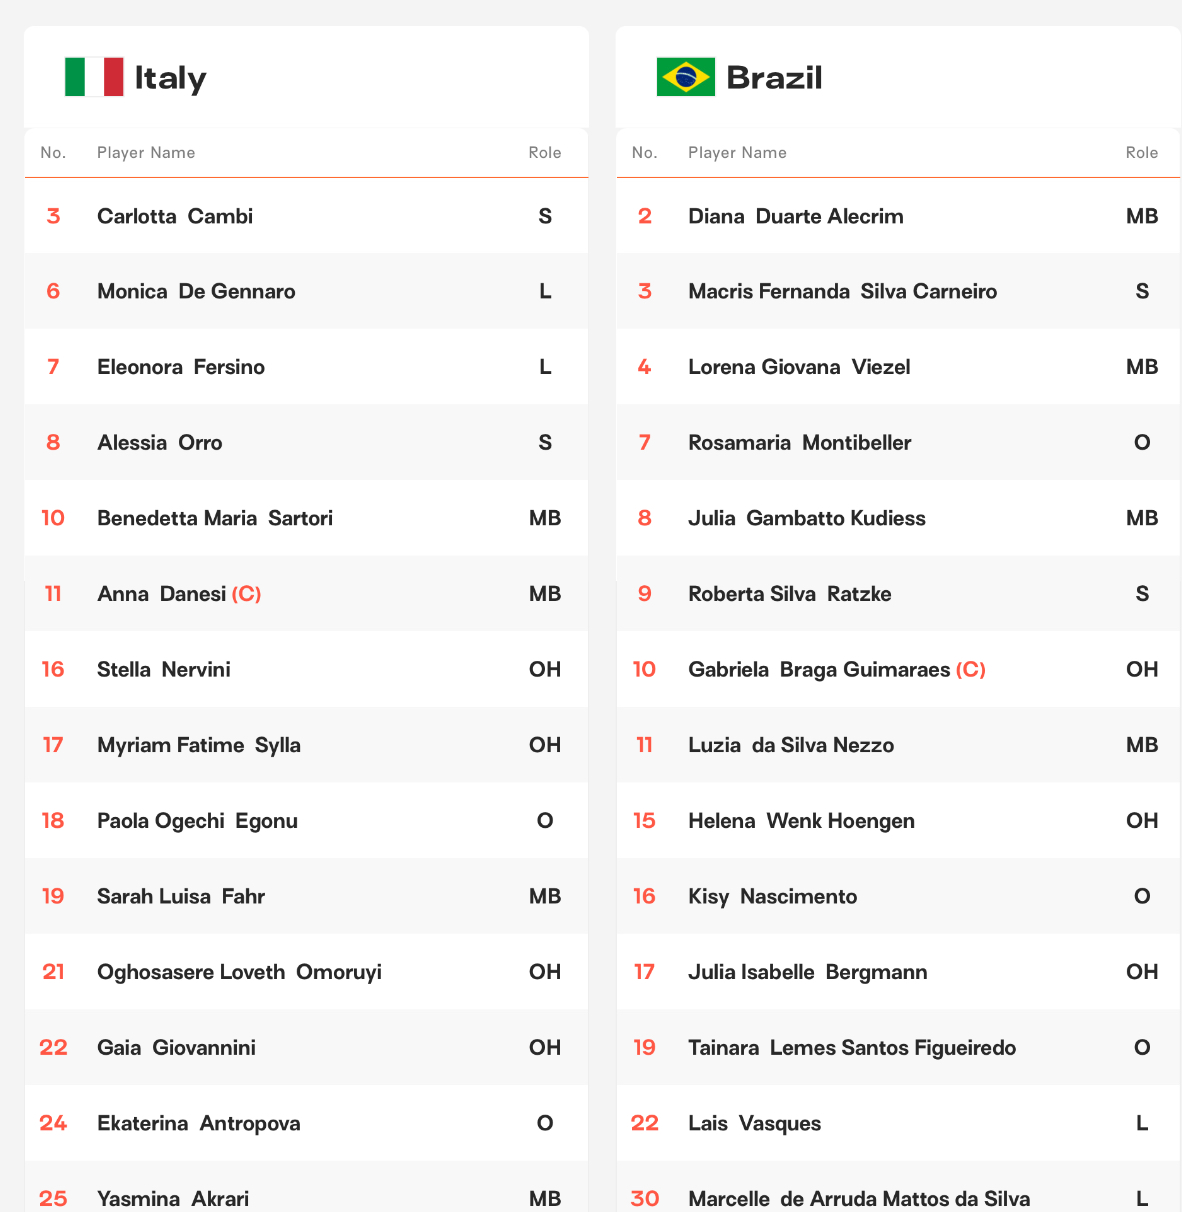The image size is (1182, 1212).
Task: Click Italy's No. column header
Action: pos(53,153)
